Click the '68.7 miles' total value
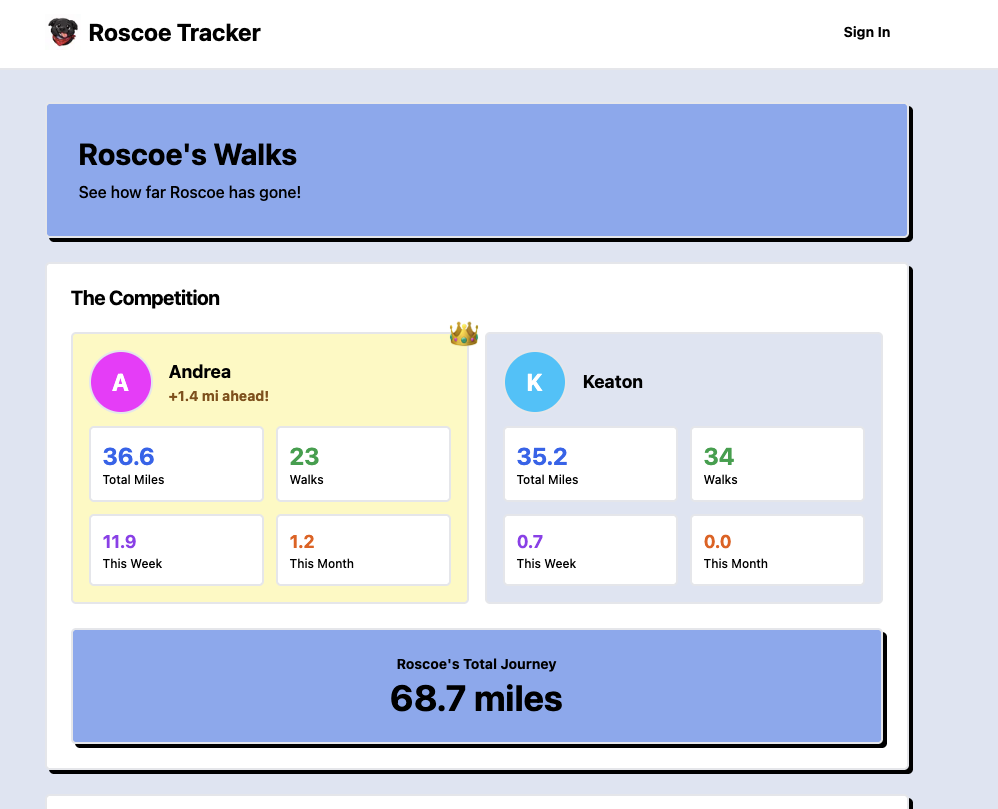998x809 pixels. click(x=476, y=698)
